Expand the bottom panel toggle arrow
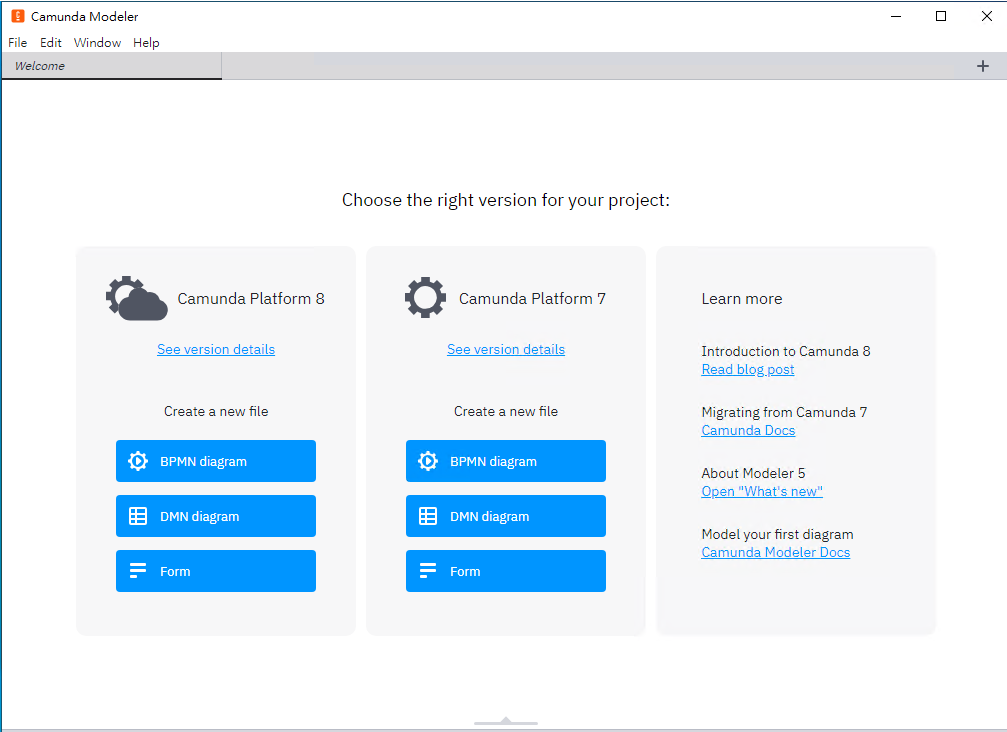1007x732 pixels. (x=506, y=722)
